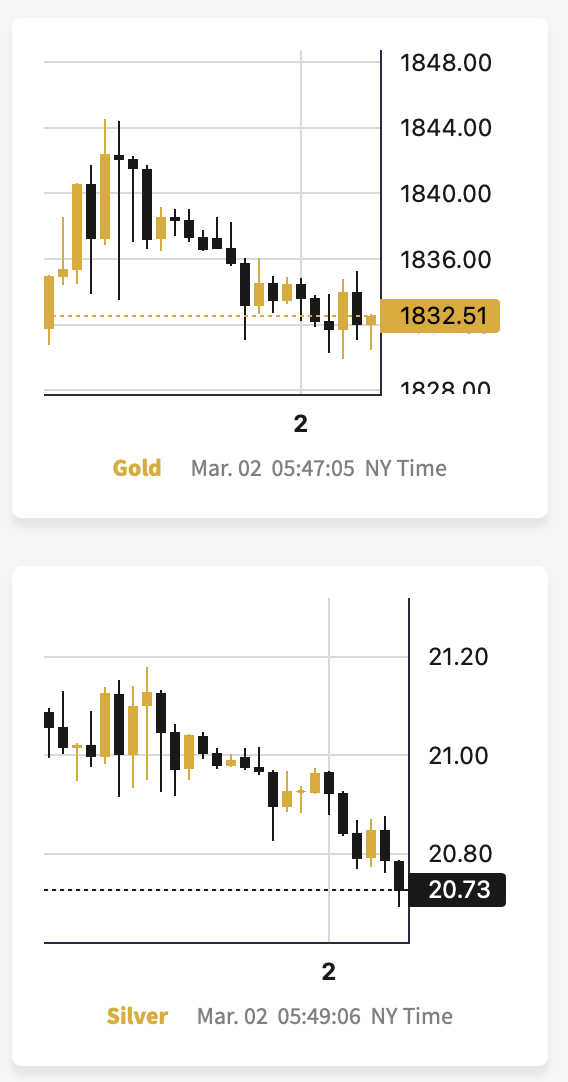
Task: Select the 1836.00 gold price axis label
Action: [x=446, y=259]
